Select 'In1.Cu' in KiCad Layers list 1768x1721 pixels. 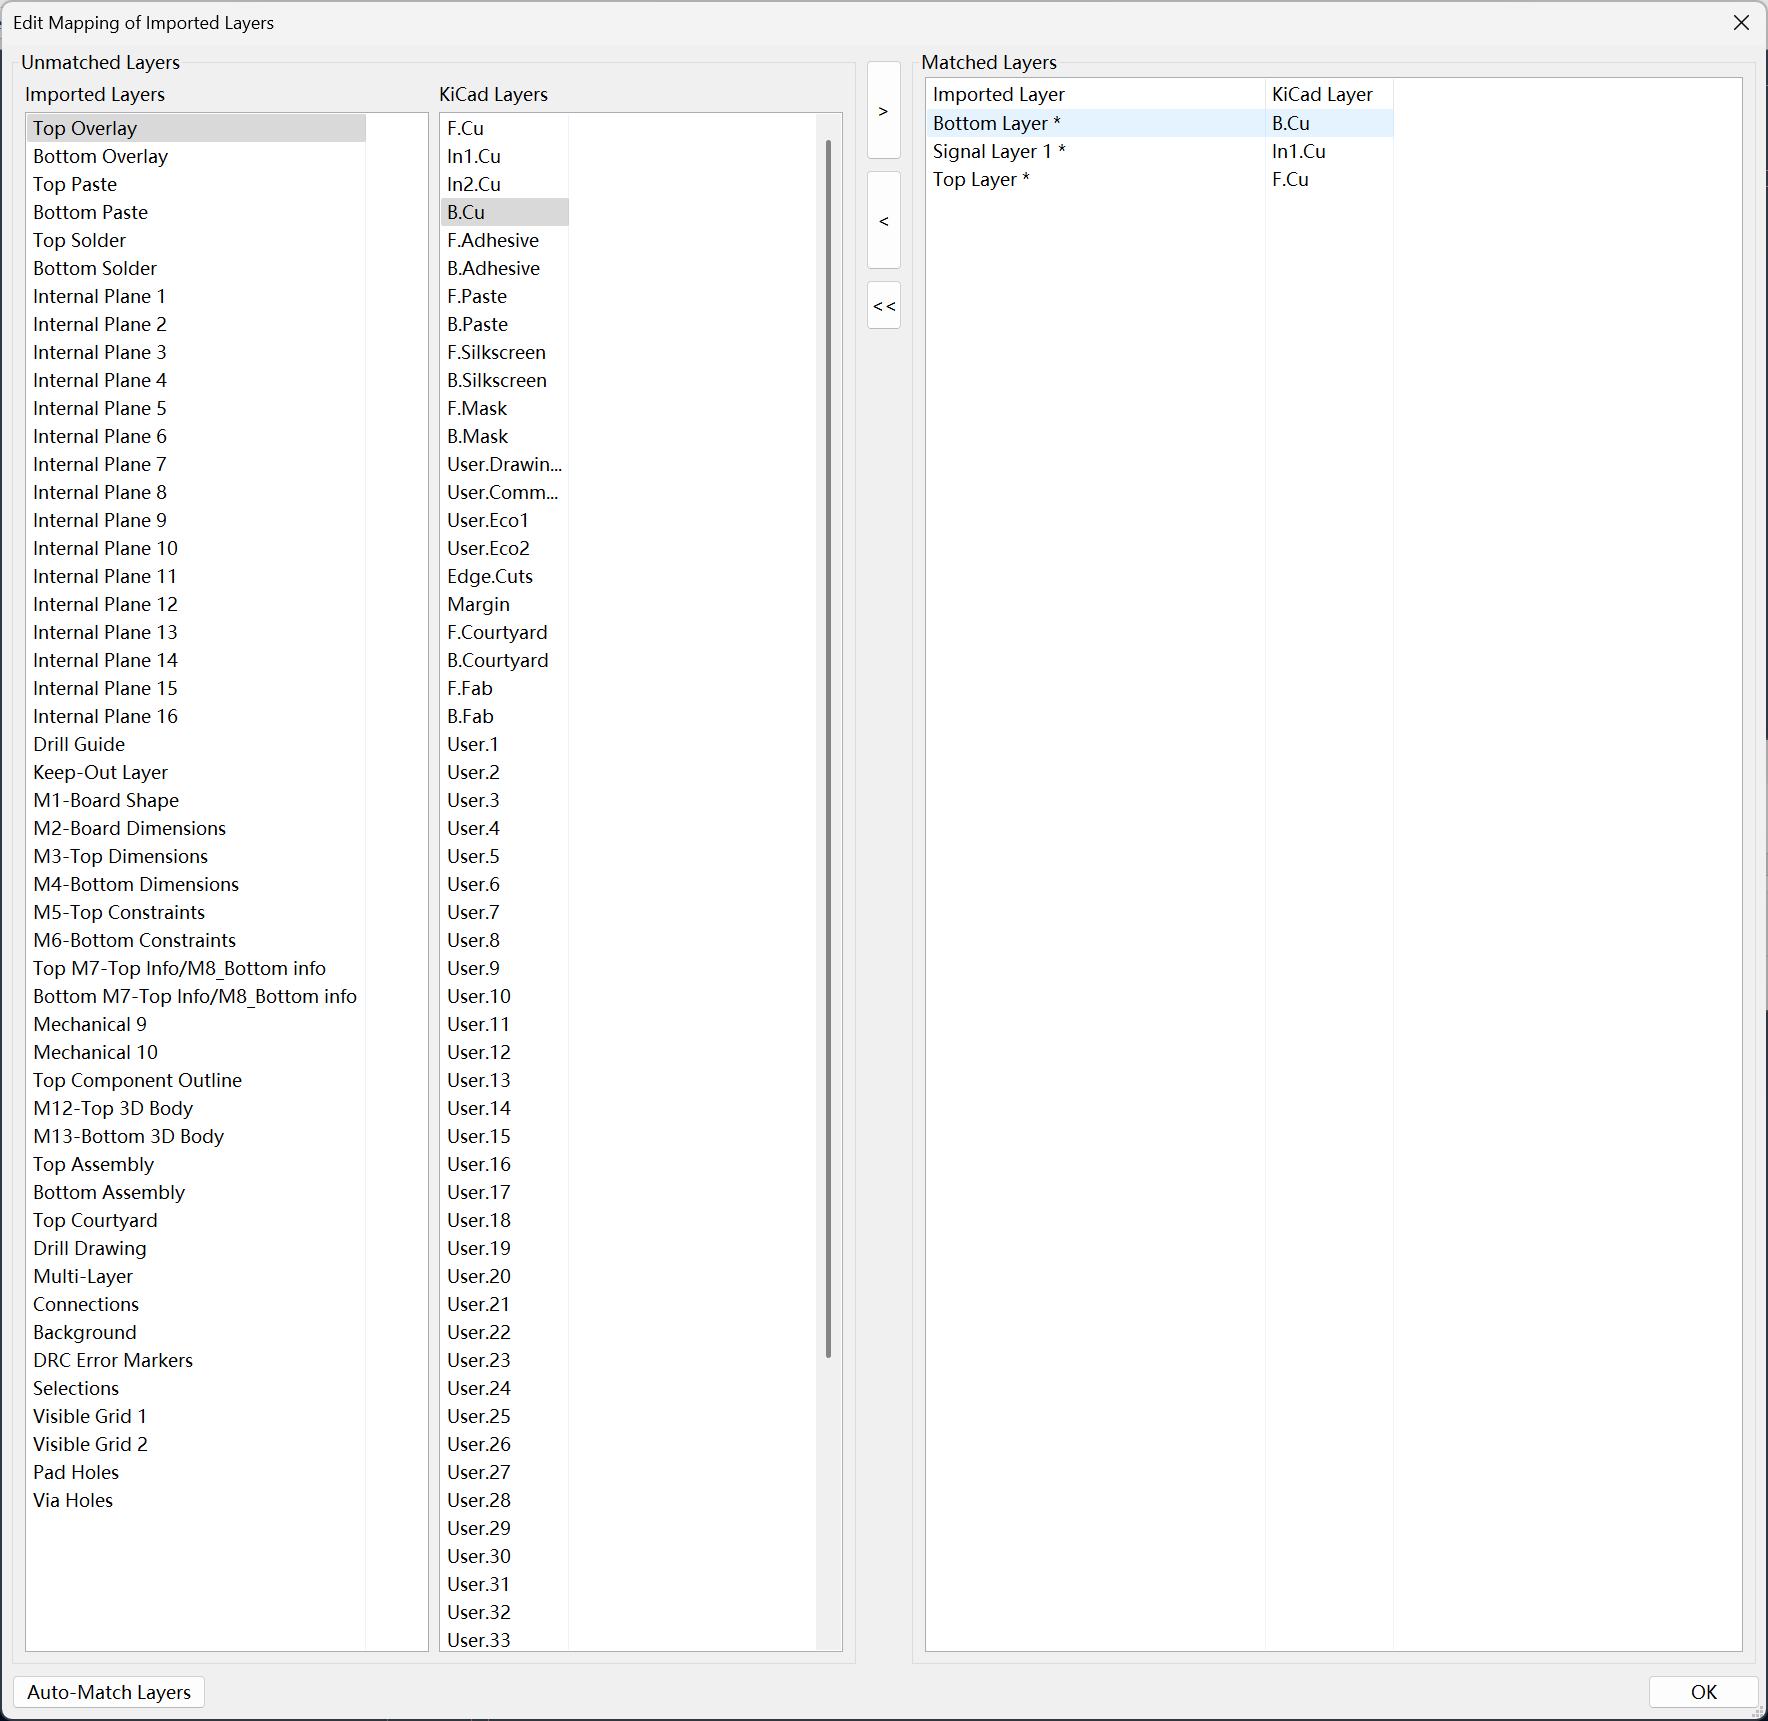(505, 156)
